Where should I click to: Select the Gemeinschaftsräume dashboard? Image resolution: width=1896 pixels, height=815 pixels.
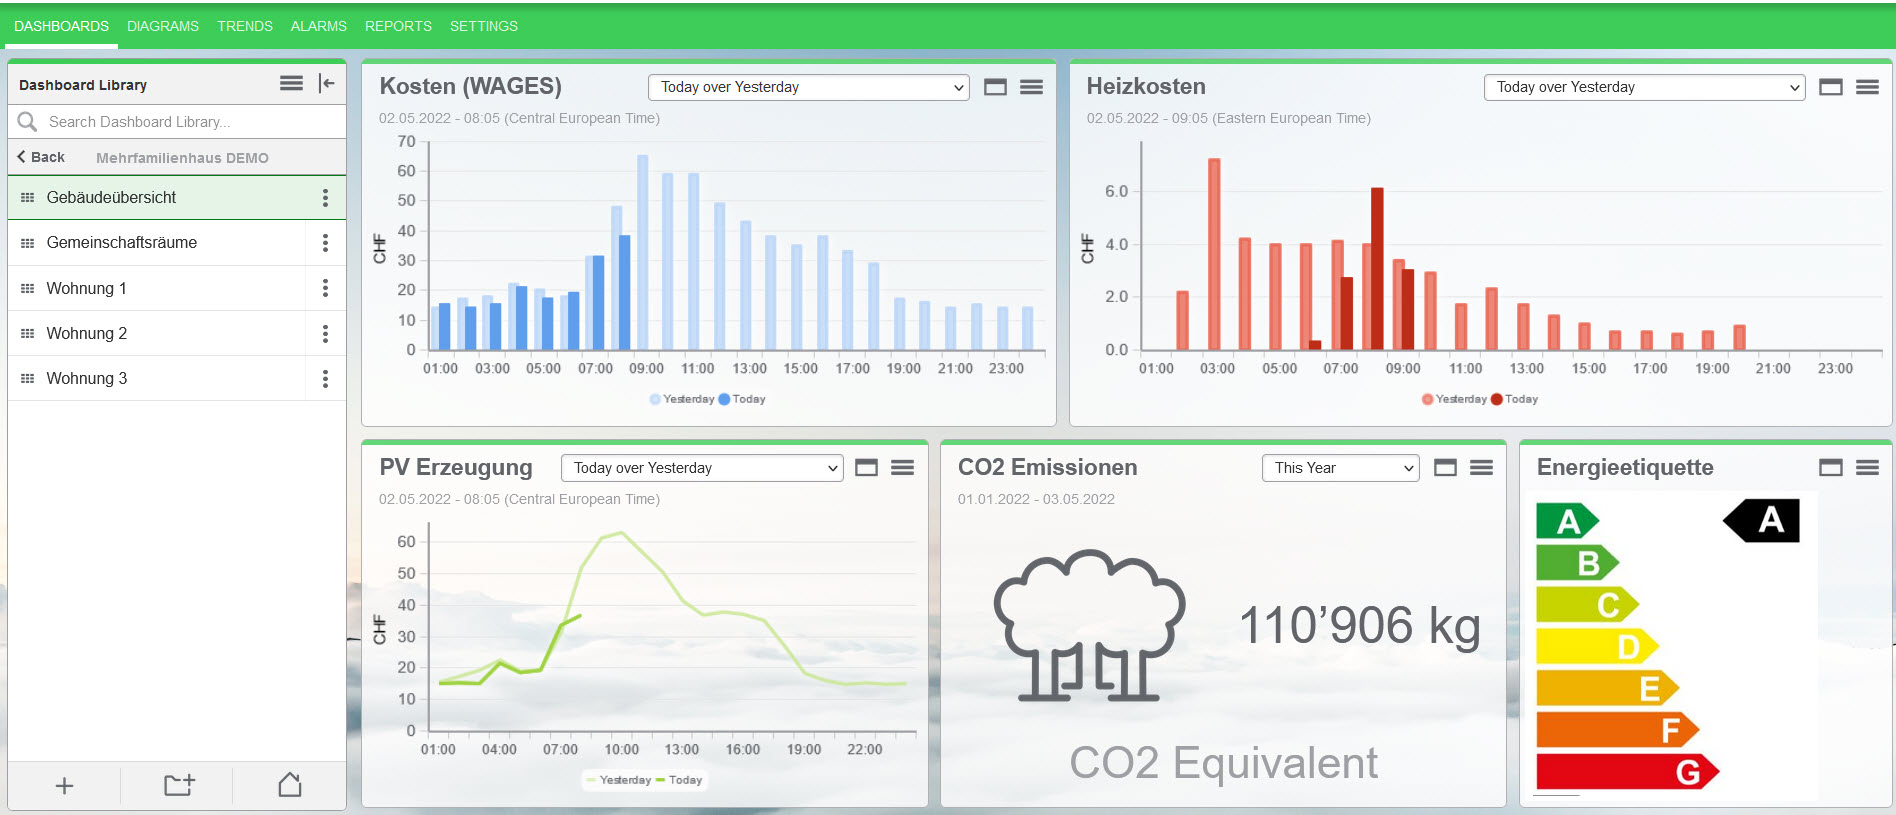point(122,243)
